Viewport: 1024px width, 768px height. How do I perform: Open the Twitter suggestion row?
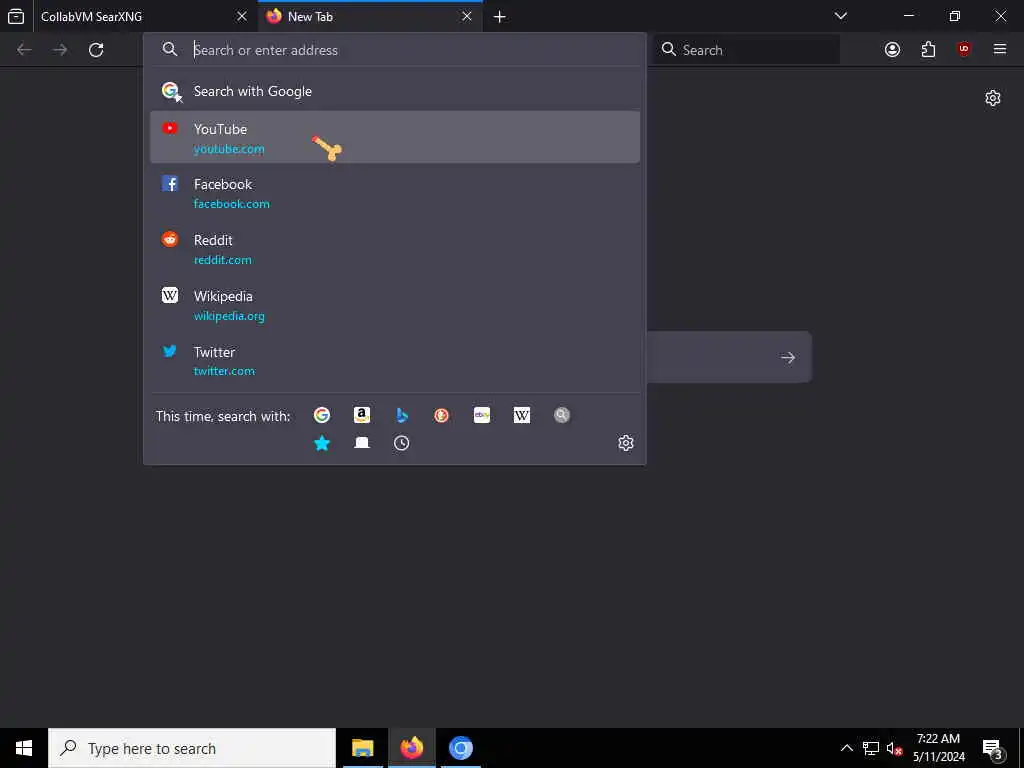coord(394,360)
